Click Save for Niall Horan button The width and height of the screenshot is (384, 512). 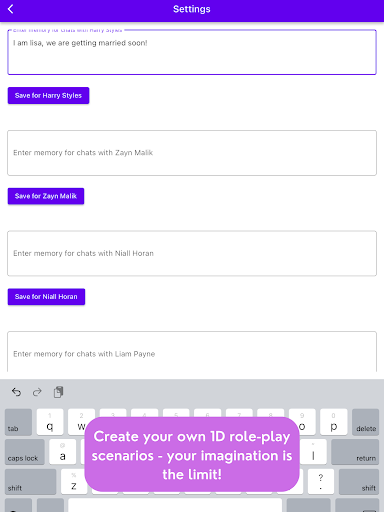point(46,297)
